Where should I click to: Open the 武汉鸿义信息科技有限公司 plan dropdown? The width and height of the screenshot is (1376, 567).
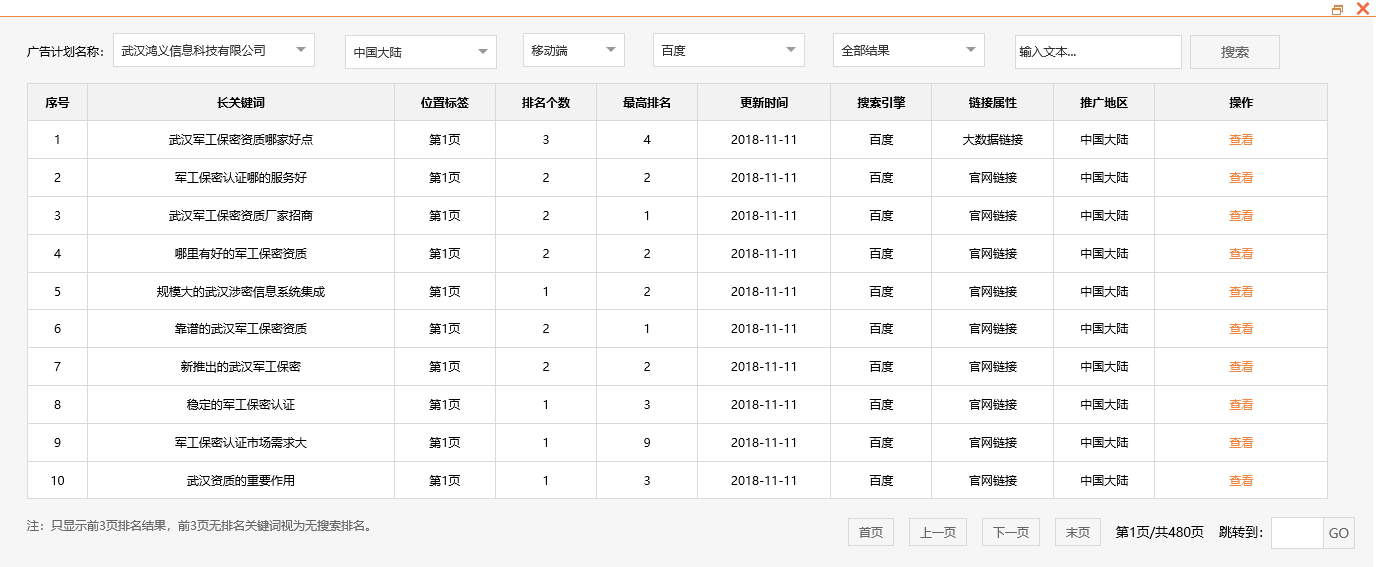214,50
